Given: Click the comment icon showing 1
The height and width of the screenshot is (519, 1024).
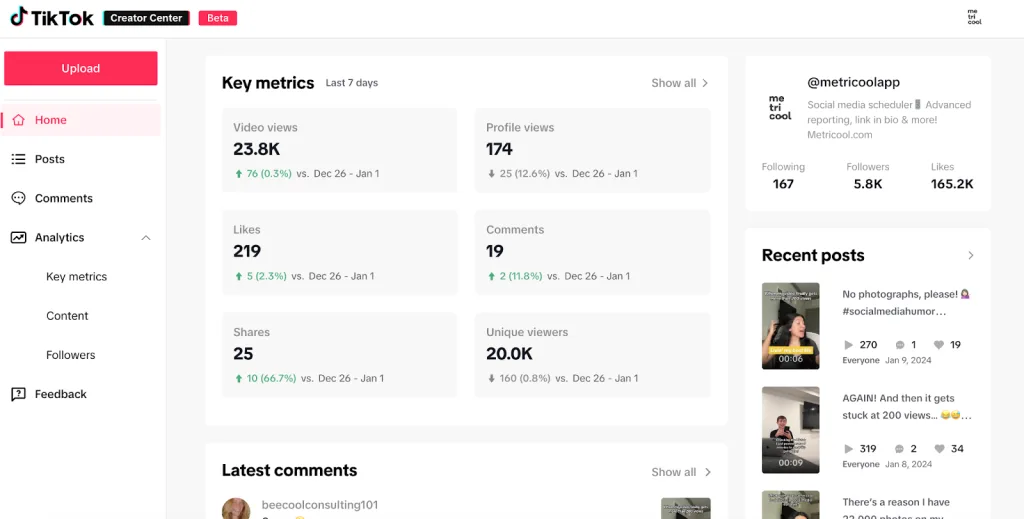Looking at the screenshot, I should tap(899, 345).
